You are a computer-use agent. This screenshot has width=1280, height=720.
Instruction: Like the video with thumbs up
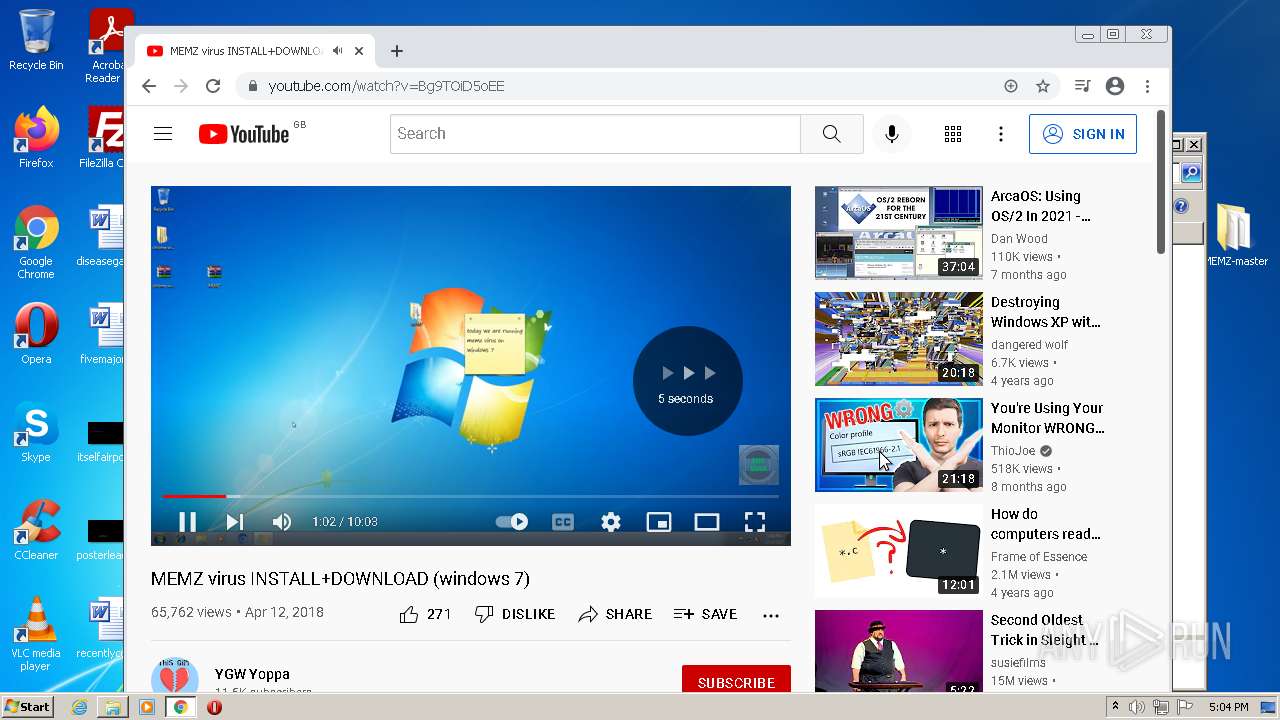click(x=425, y=614)
